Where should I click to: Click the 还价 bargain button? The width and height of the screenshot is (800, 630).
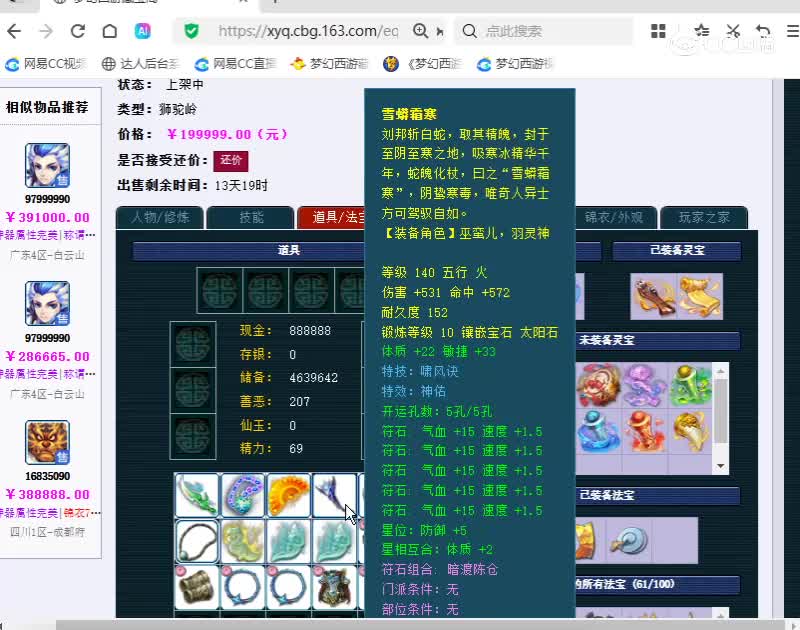coord(231,161)
